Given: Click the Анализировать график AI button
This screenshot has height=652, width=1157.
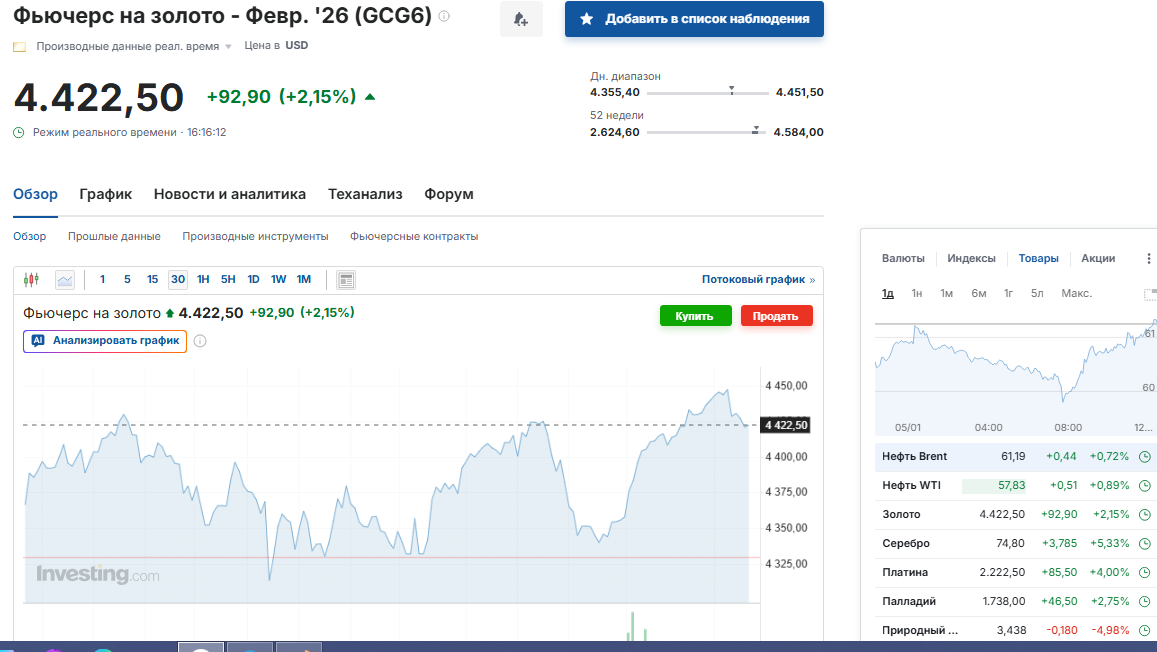Looking at the screenshot, I should tap(105, 341).
